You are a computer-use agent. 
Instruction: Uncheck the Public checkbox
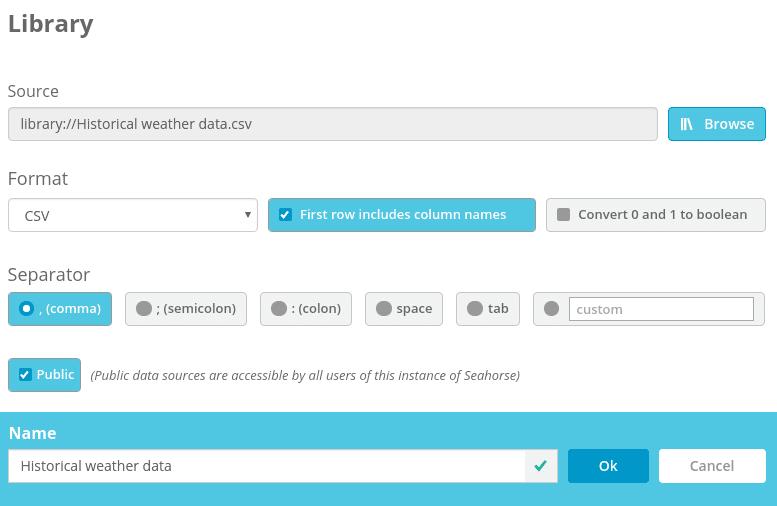coord(25,375)
